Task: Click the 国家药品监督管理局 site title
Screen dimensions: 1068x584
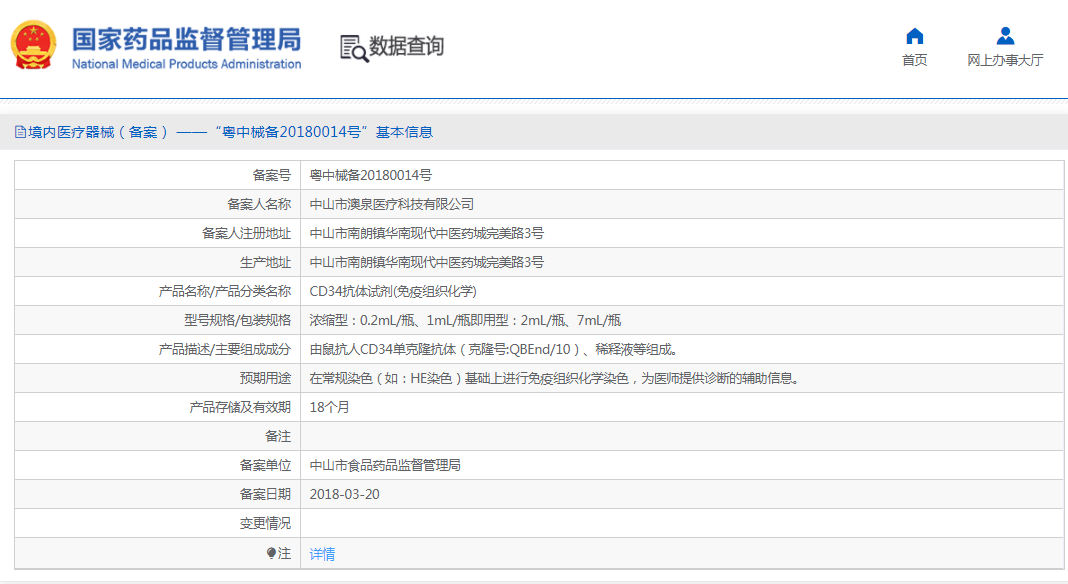Action: tap(186, 39)
